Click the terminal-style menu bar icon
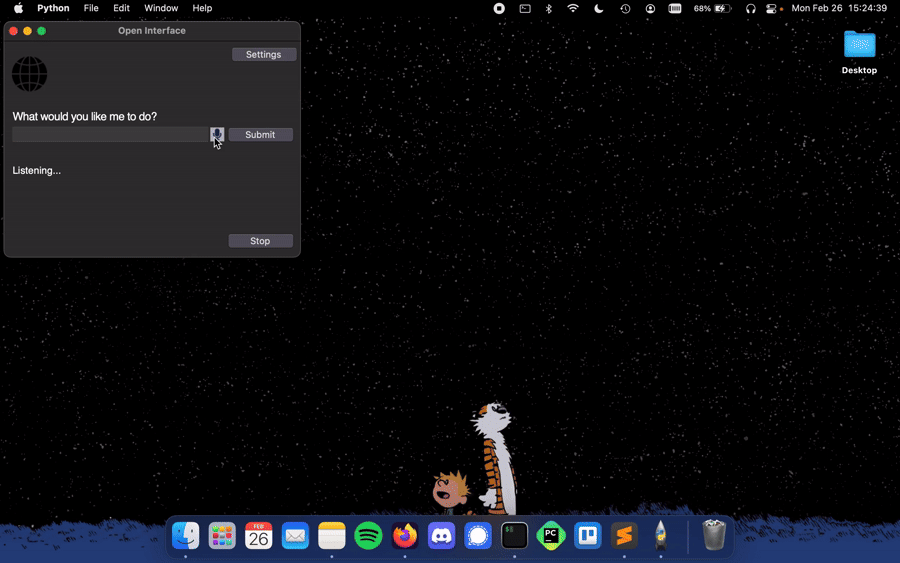Screen dimensions: 900x563 525,8
